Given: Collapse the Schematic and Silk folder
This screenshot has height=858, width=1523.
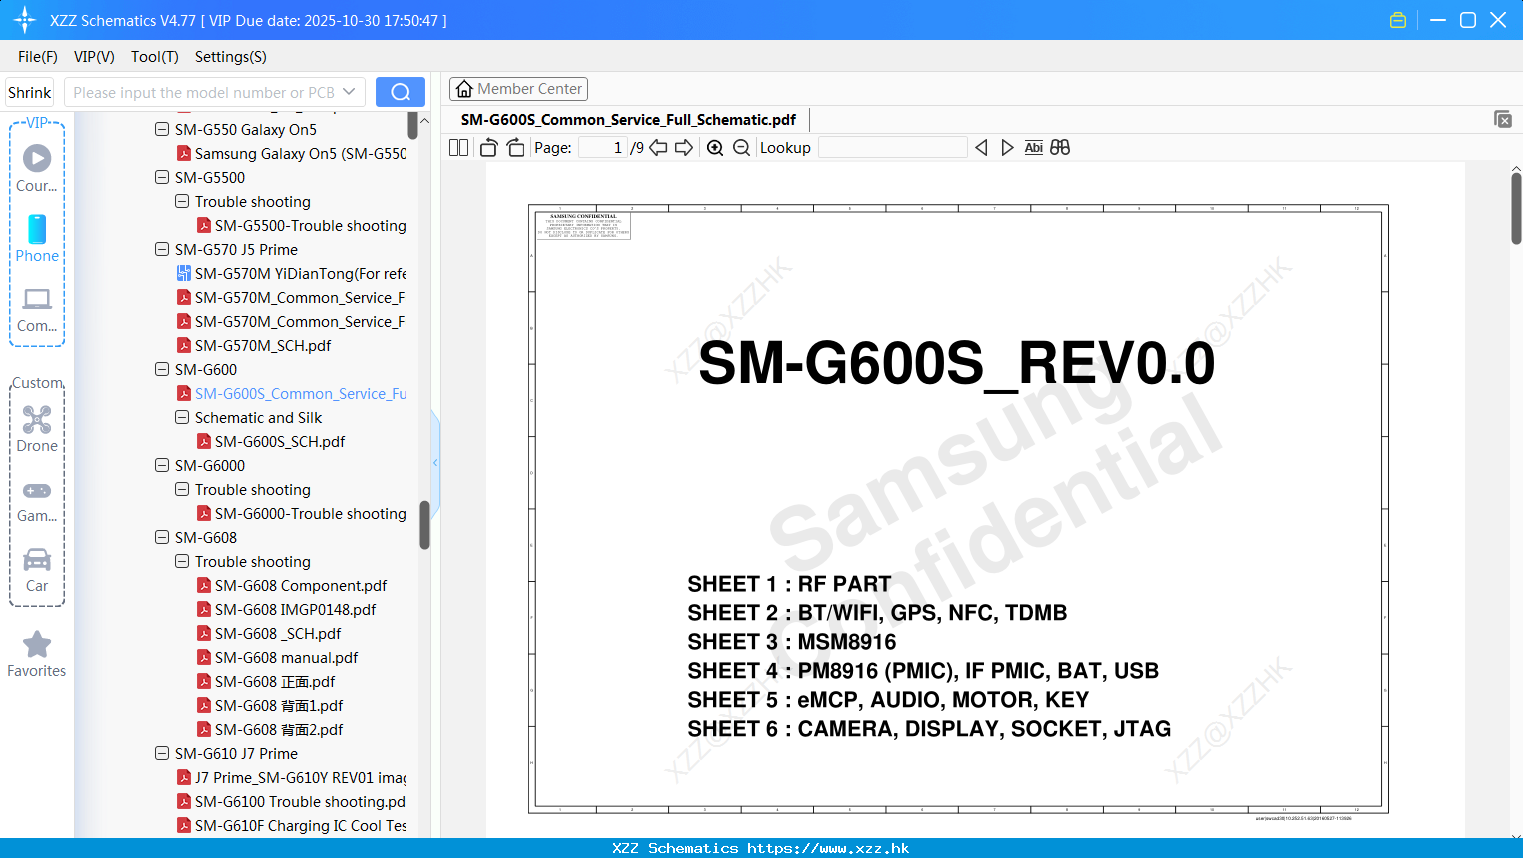Looking at the screenshot, I should click(182, 417).
